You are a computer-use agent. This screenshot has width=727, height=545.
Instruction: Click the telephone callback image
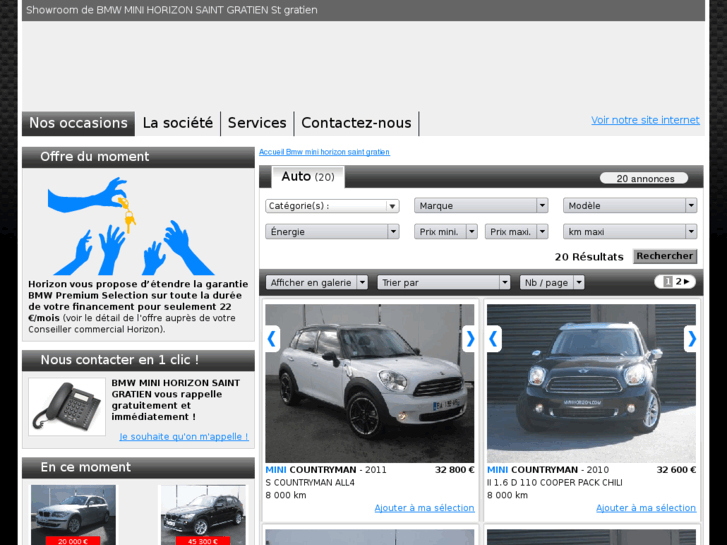[x=67, y=406]
